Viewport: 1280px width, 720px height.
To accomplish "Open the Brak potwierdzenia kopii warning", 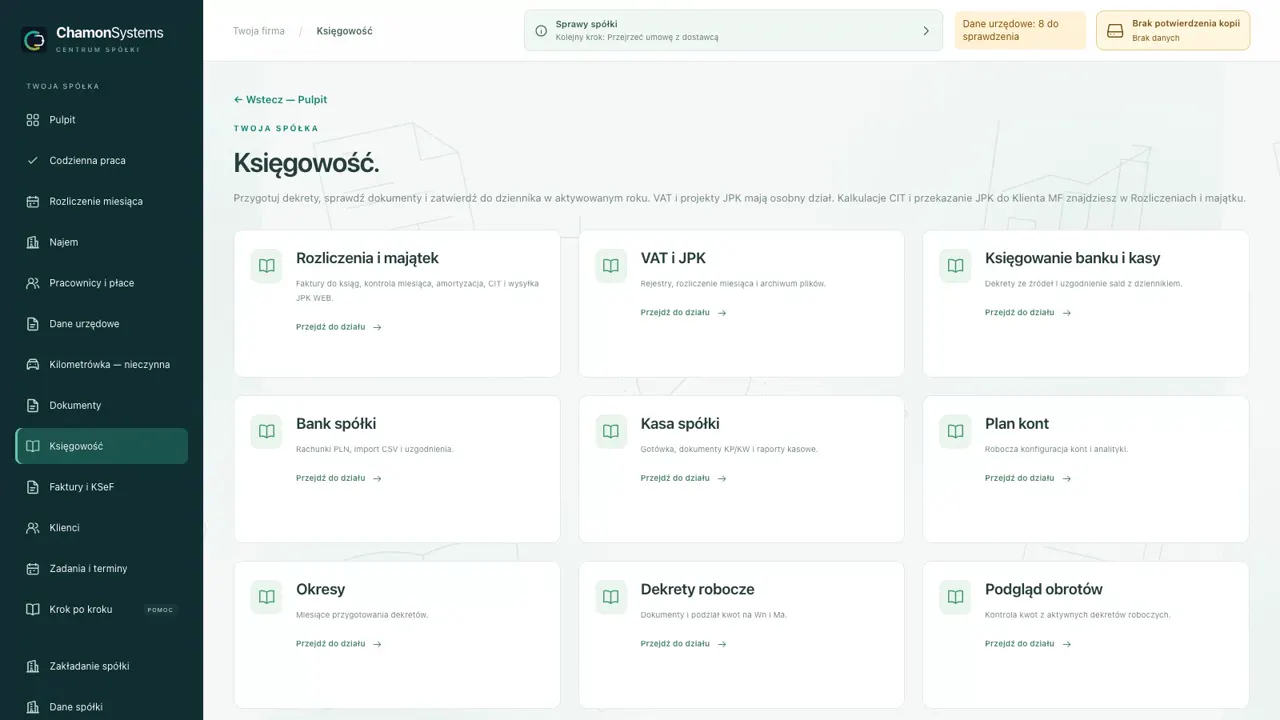I will pos(1173,30).
